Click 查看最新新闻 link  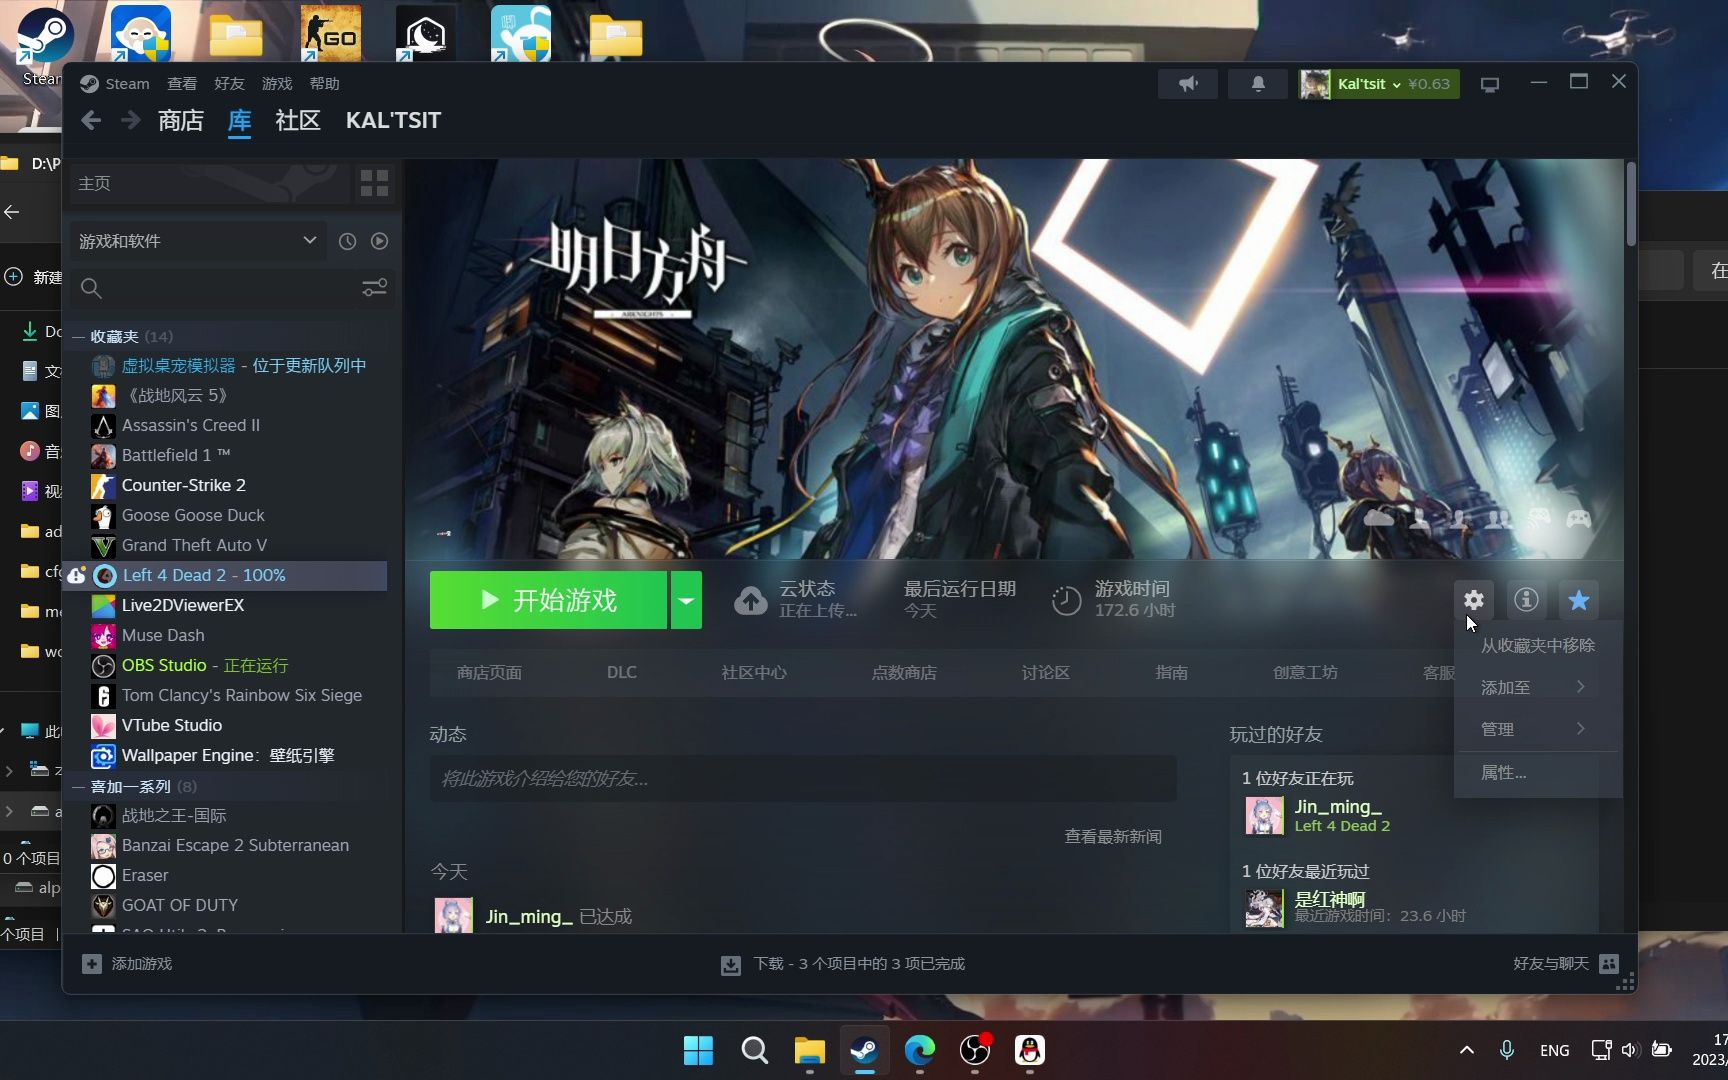point(1113,837)
